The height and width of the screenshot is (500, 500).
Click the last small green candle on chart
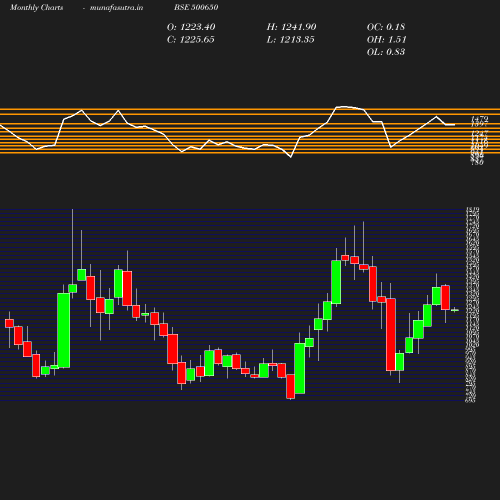pyautogui.click(x=455, y=310)
